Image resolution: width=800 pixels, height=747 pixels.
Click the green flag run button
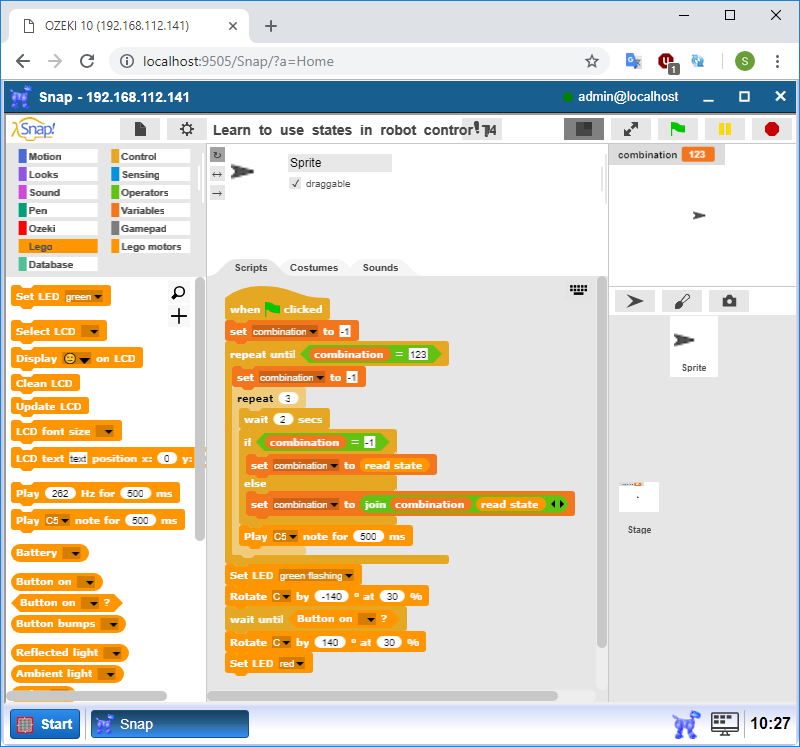click(678, 129)
